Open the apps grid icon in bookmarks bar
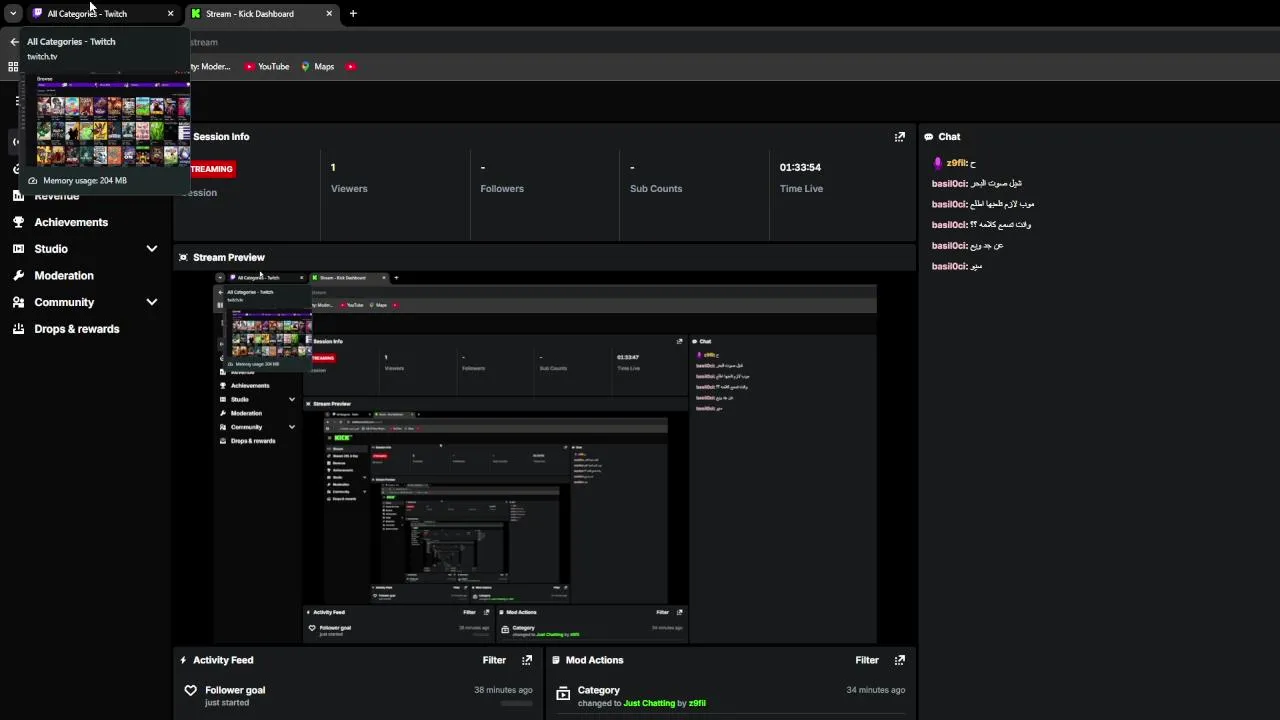Viewport: 1280px width, 720px height. pyautogui.click(x=13, y=67)
